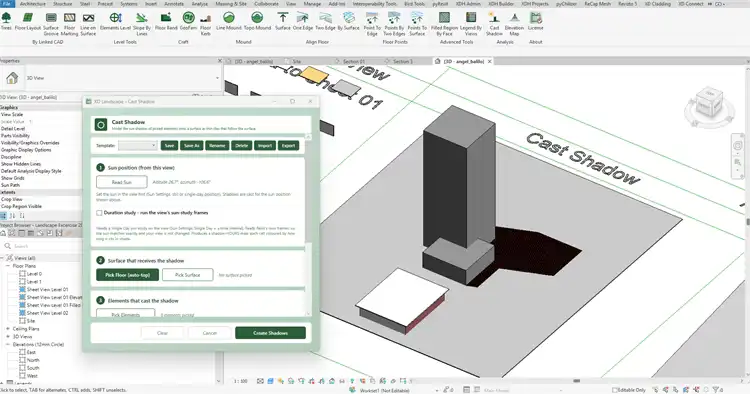Choose Align Floor Surface tool
This screenshot has width=750, height=394.
click(283, 22)
